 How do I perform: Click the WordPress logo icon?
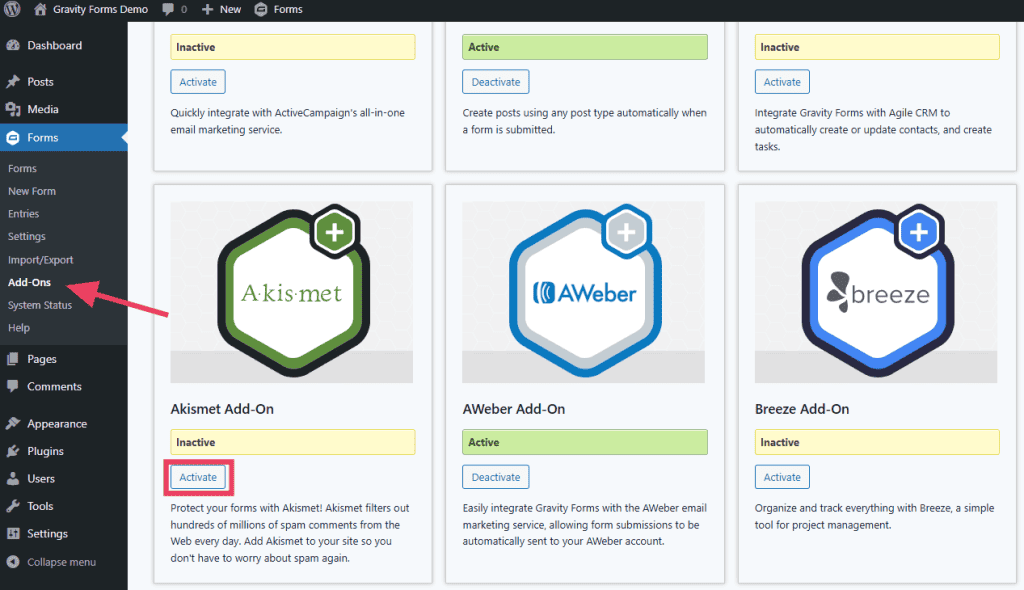coord(12,9)
